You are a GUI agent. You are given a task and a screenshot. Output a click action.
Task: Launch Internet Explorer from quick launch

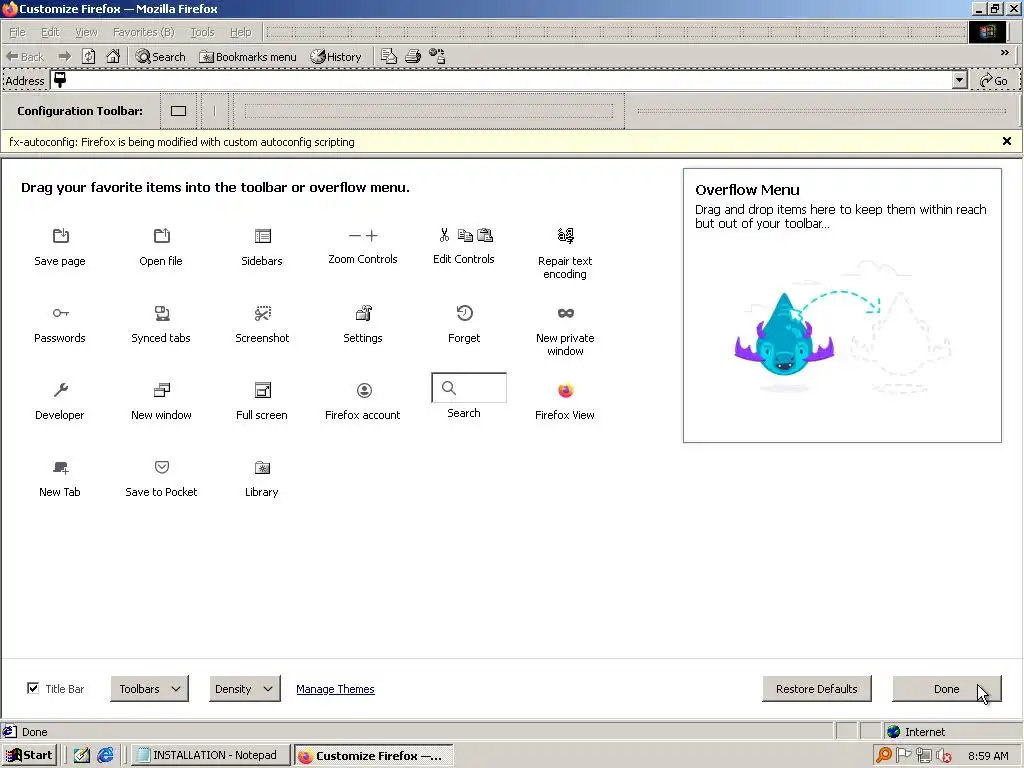tap(105, 755)
